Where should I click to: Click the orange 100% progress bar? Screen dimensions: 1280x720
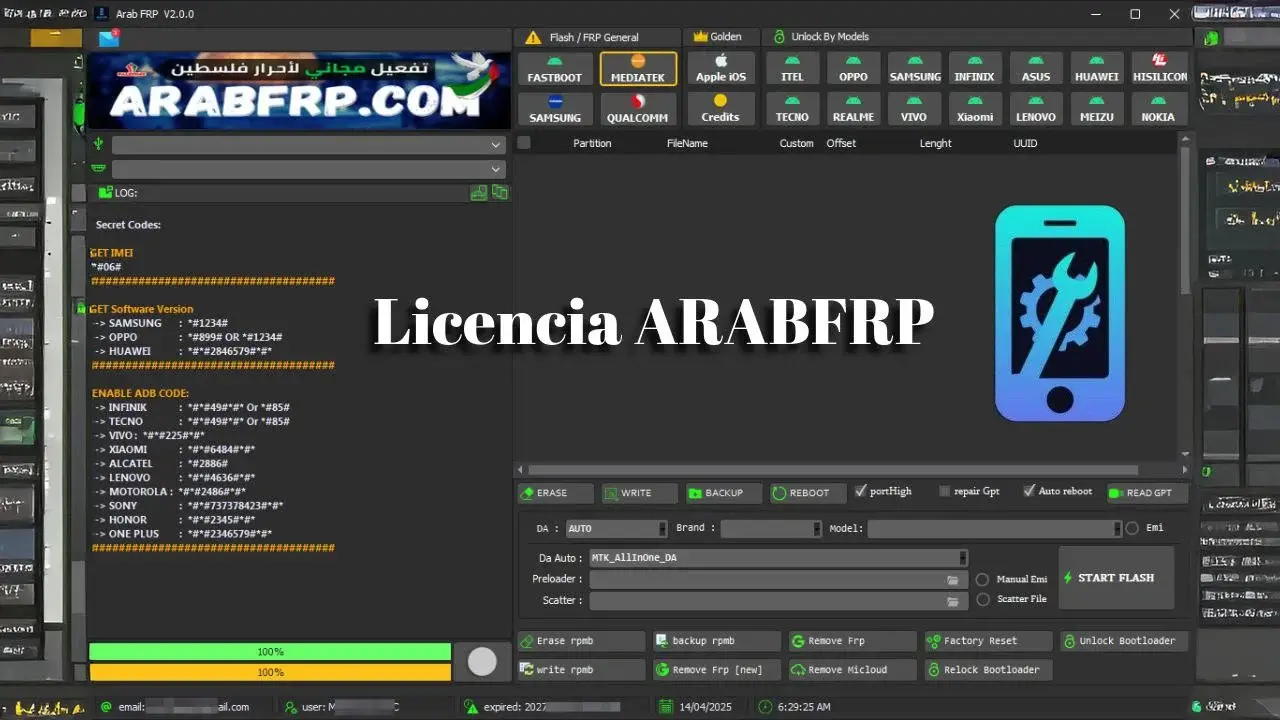270,673
